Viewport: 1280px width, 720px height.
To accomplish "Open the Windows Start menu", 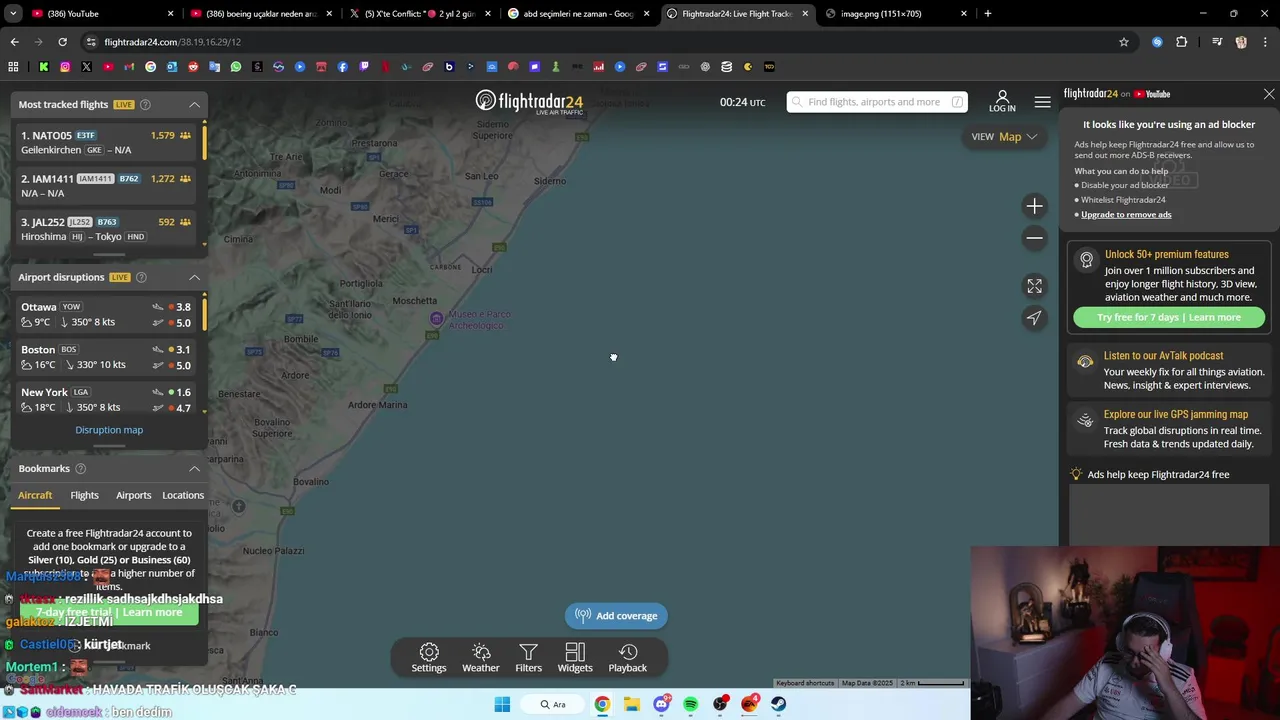I will (502, 704).
